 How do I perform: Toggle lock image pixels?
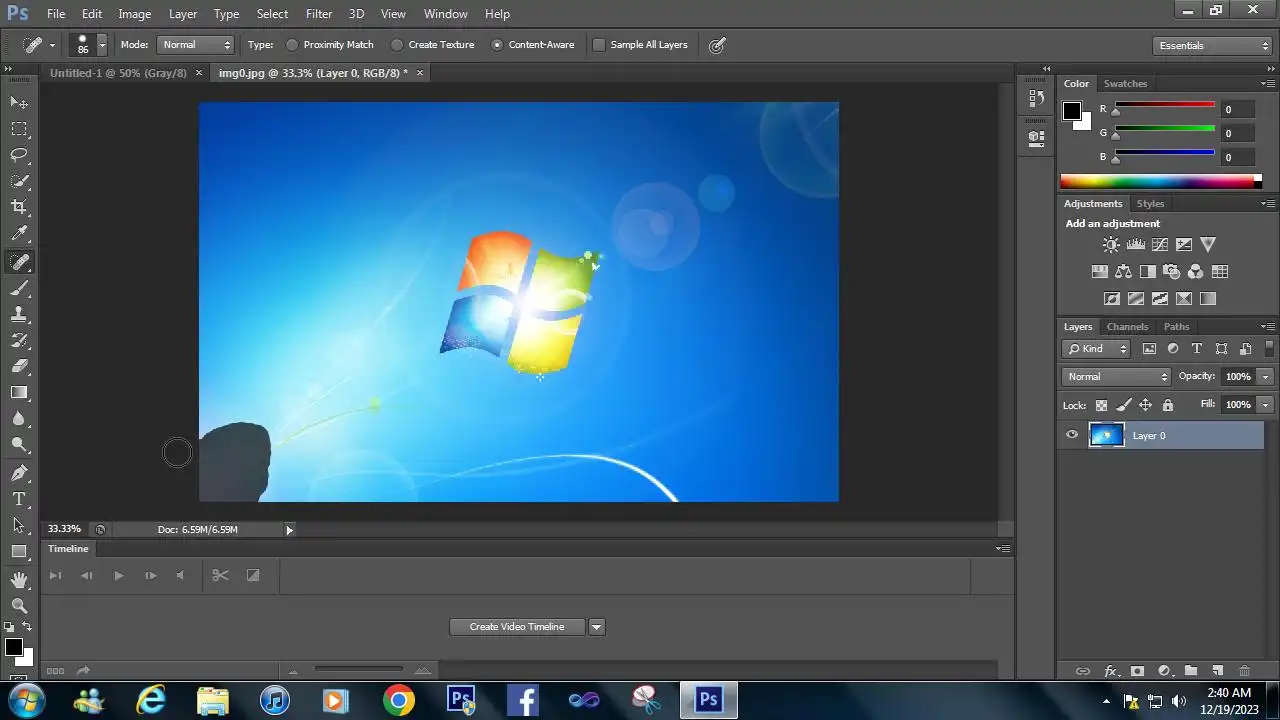(1123, 405)
